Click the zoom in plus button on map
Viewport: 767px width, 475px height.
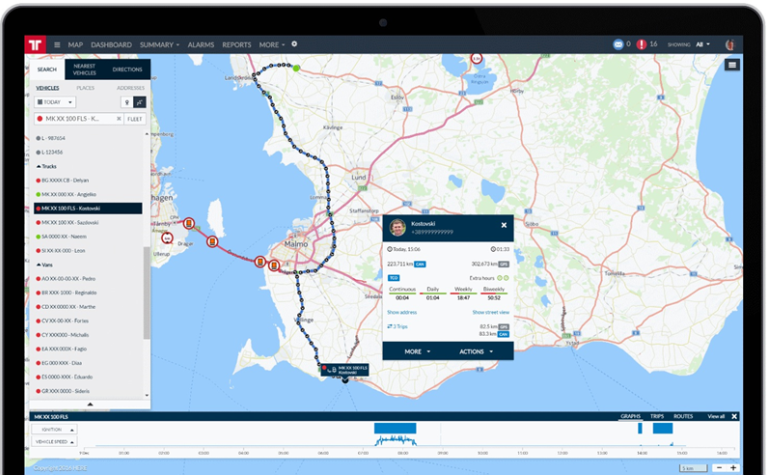tap(733, 468)
